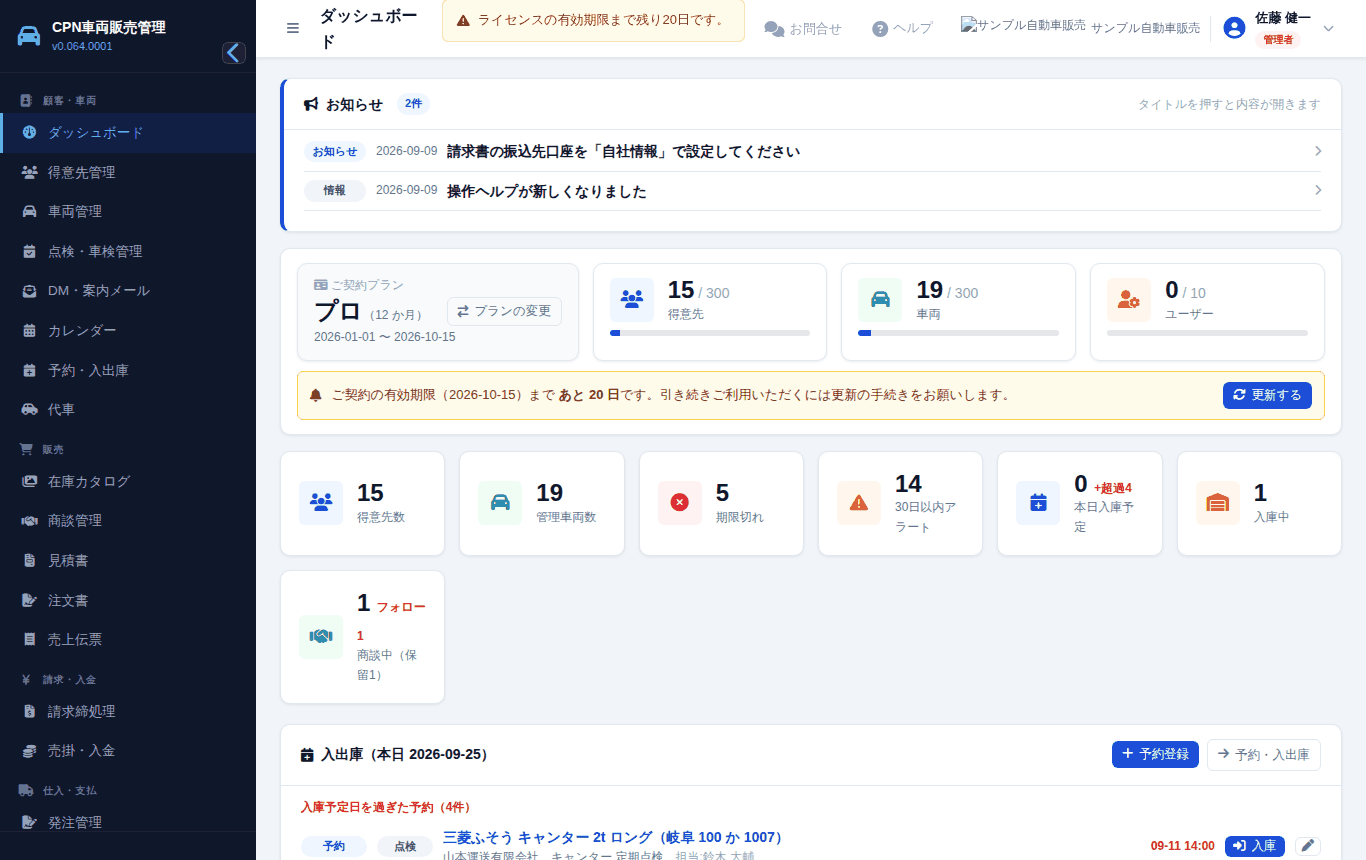Open 商談管理 in the sidebar
Image resolution: width=1366 pixels, height=860 pixels.
click(x=128, y=521)
